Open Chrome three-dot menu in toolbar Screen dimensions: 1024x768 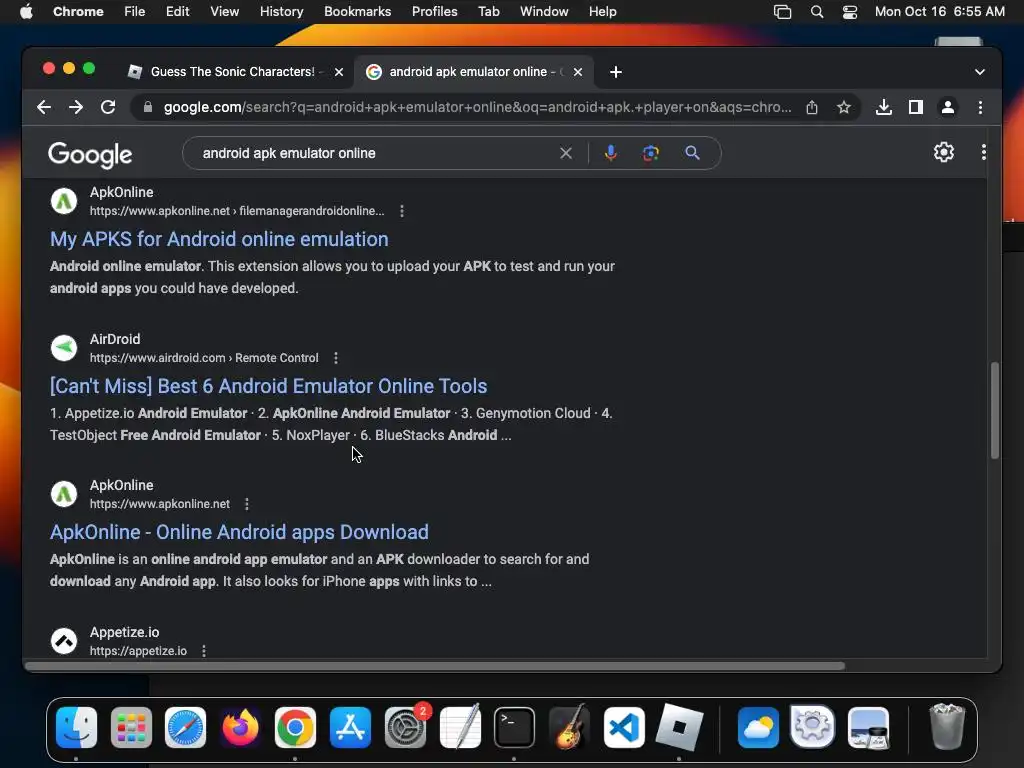[980, 107]
